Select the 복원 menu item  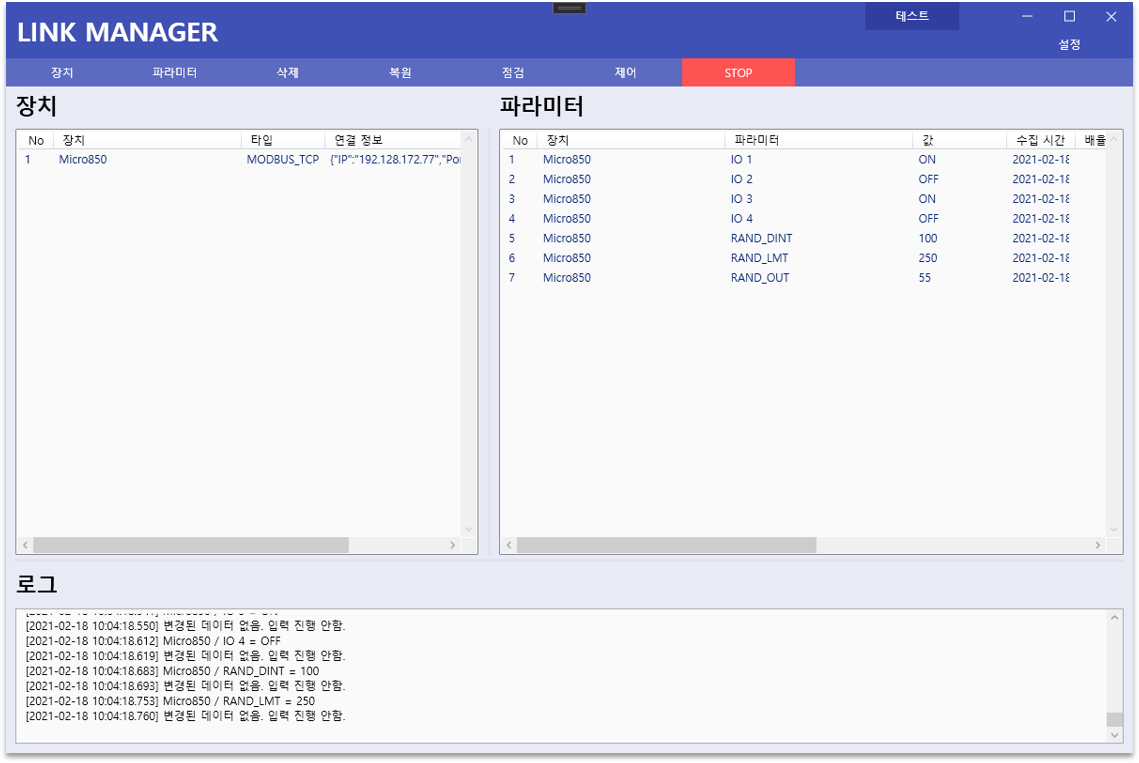(400, 73)
